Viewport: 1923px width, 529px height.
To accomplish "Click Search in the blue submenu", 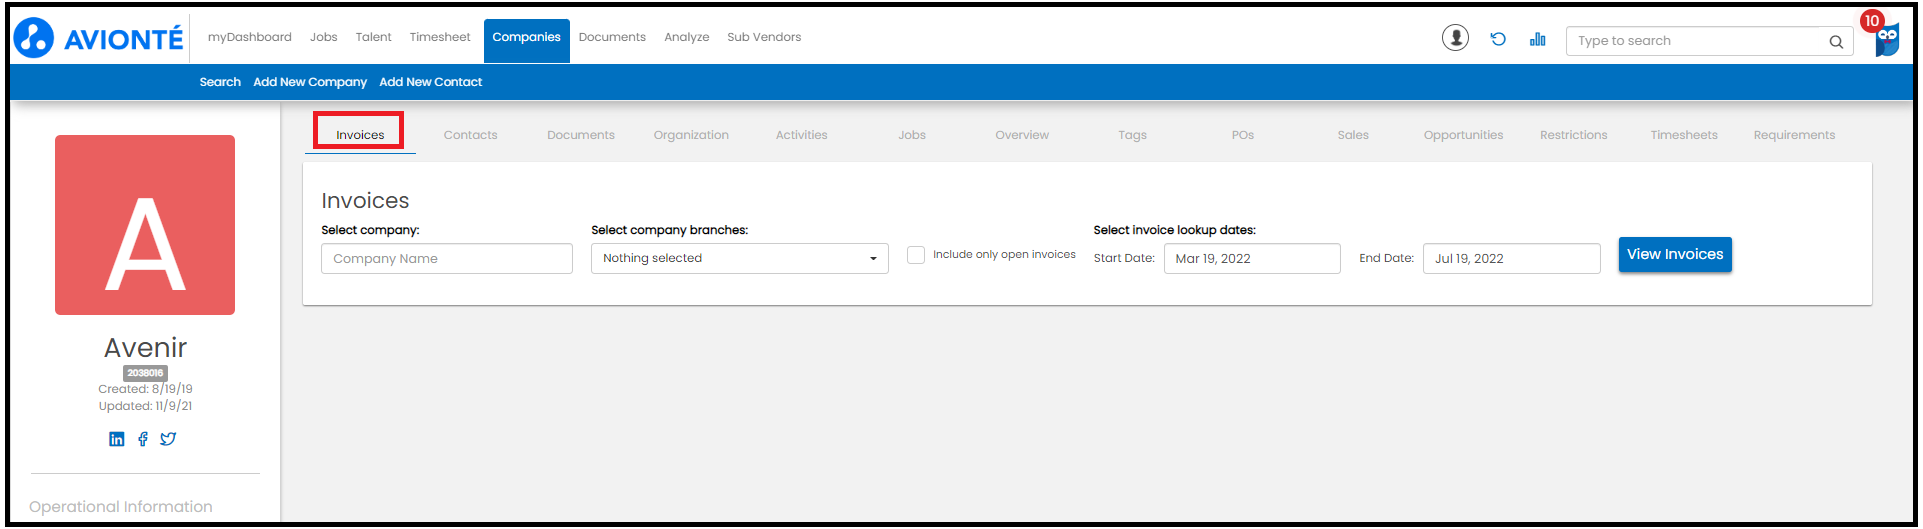I will pyautogui.click(x=220, y=82).
